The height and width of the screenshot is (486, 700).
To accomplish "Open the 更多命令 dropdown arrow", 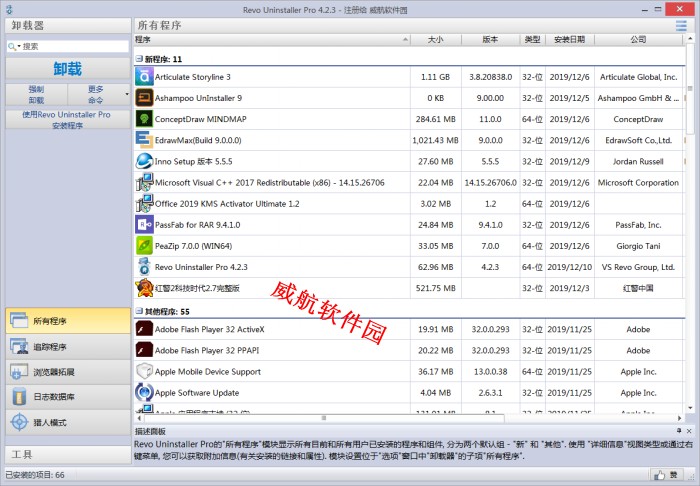I will [127, 95].
